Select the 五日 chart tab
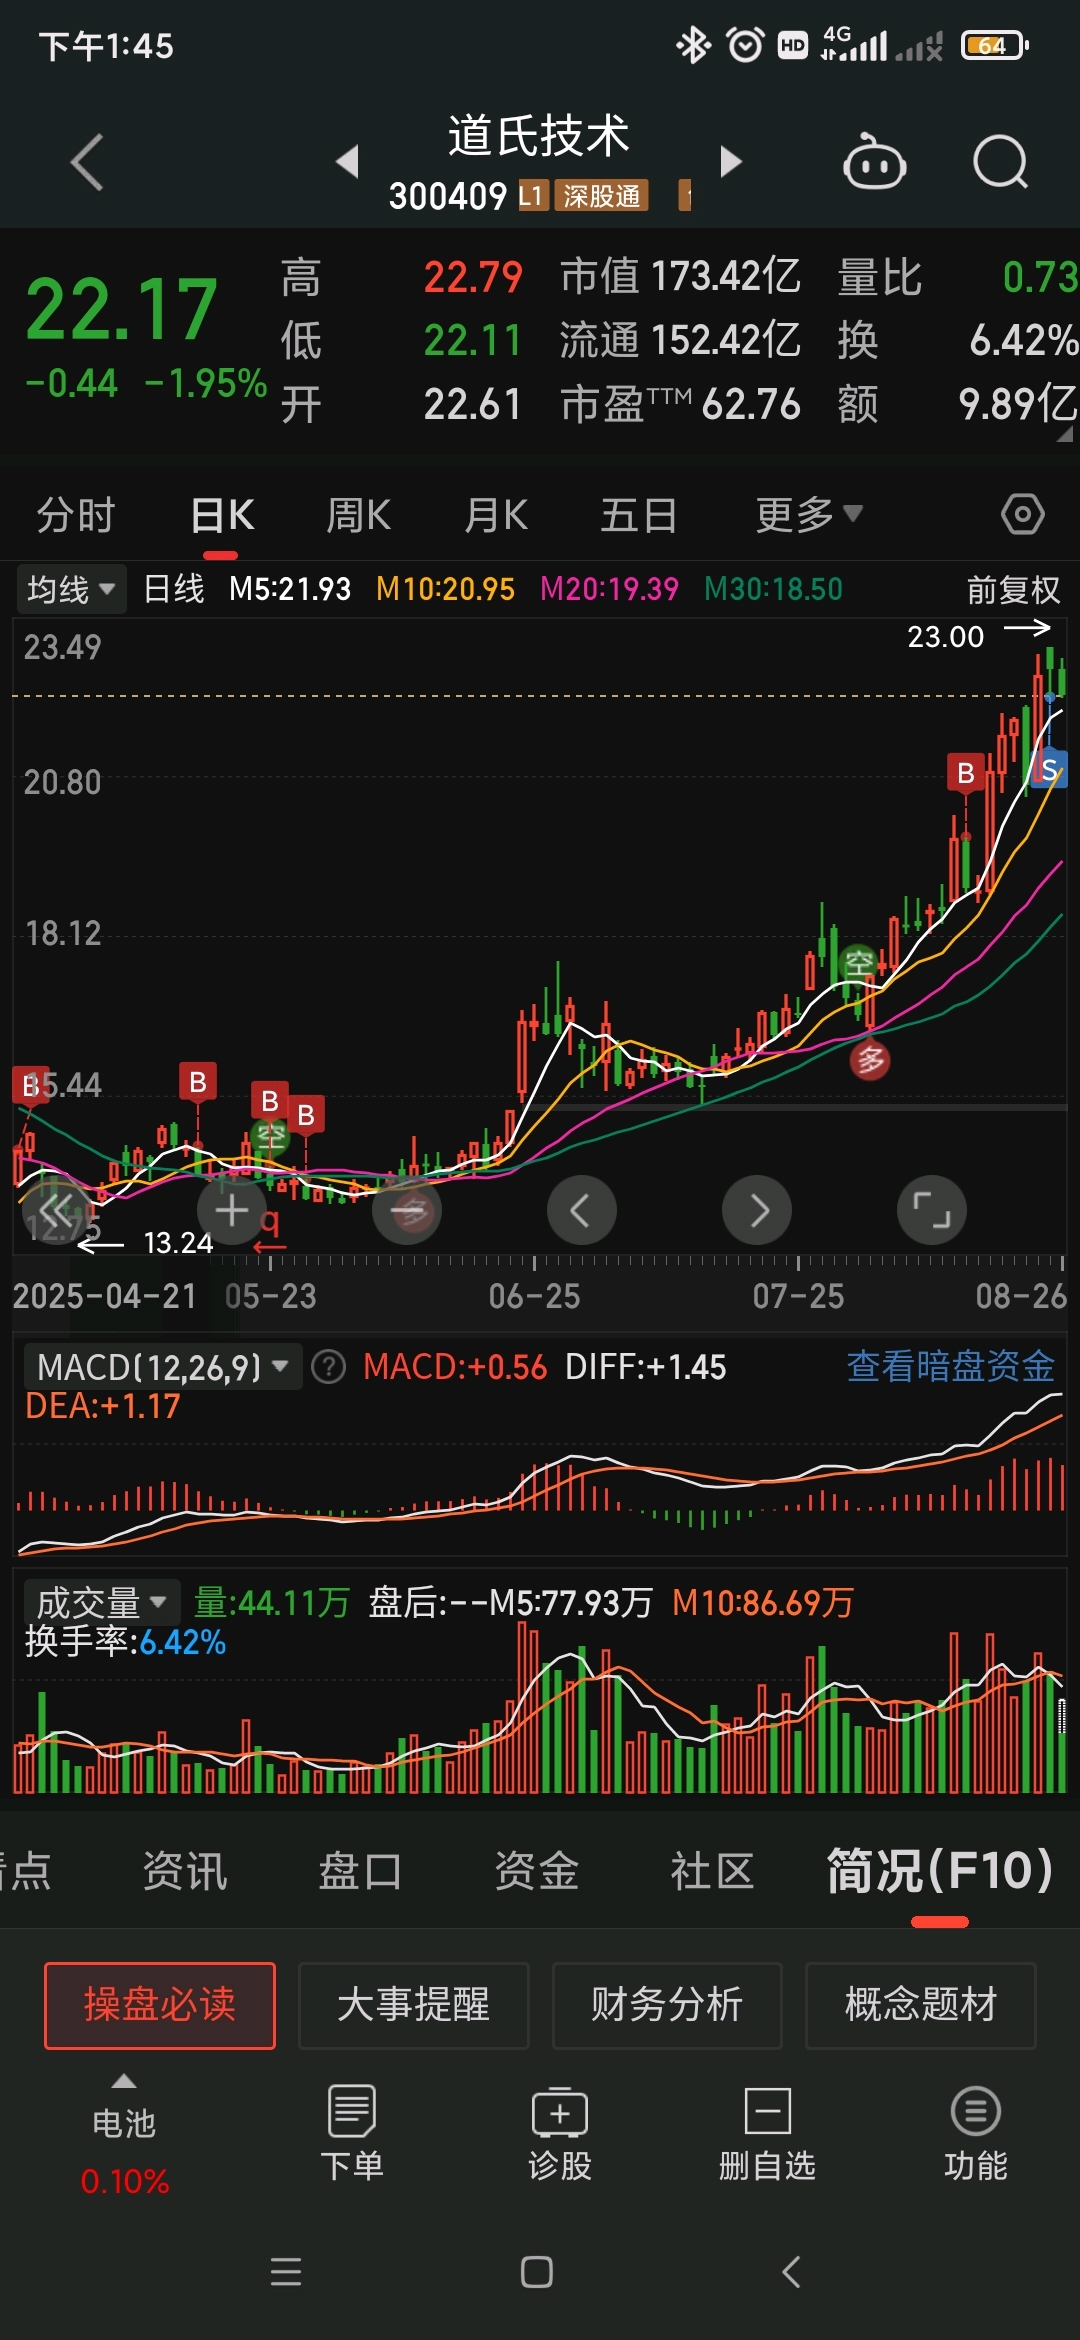The width and height of the screenshot is (1080, 2340). (x=638, y=515)
